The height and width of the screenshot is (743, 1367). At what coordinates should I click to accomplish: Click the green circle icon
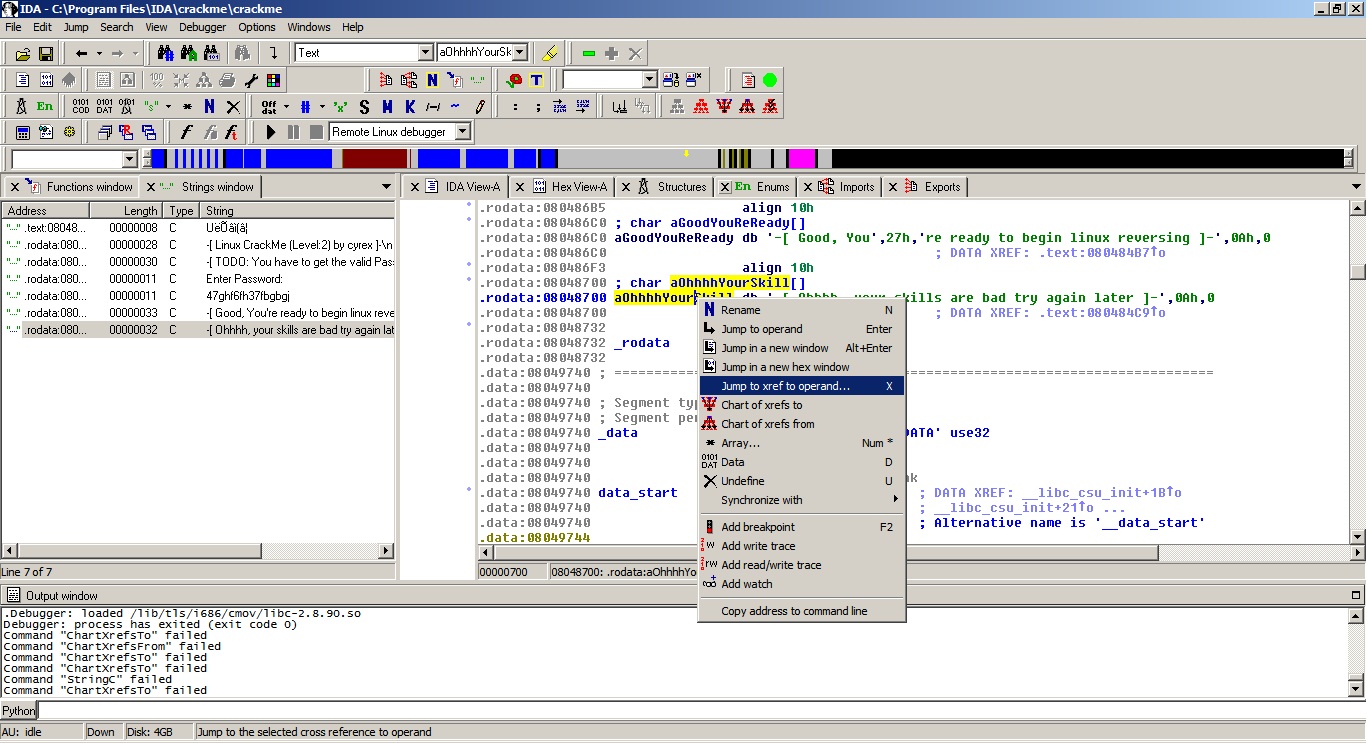click(x=769, y=80)
